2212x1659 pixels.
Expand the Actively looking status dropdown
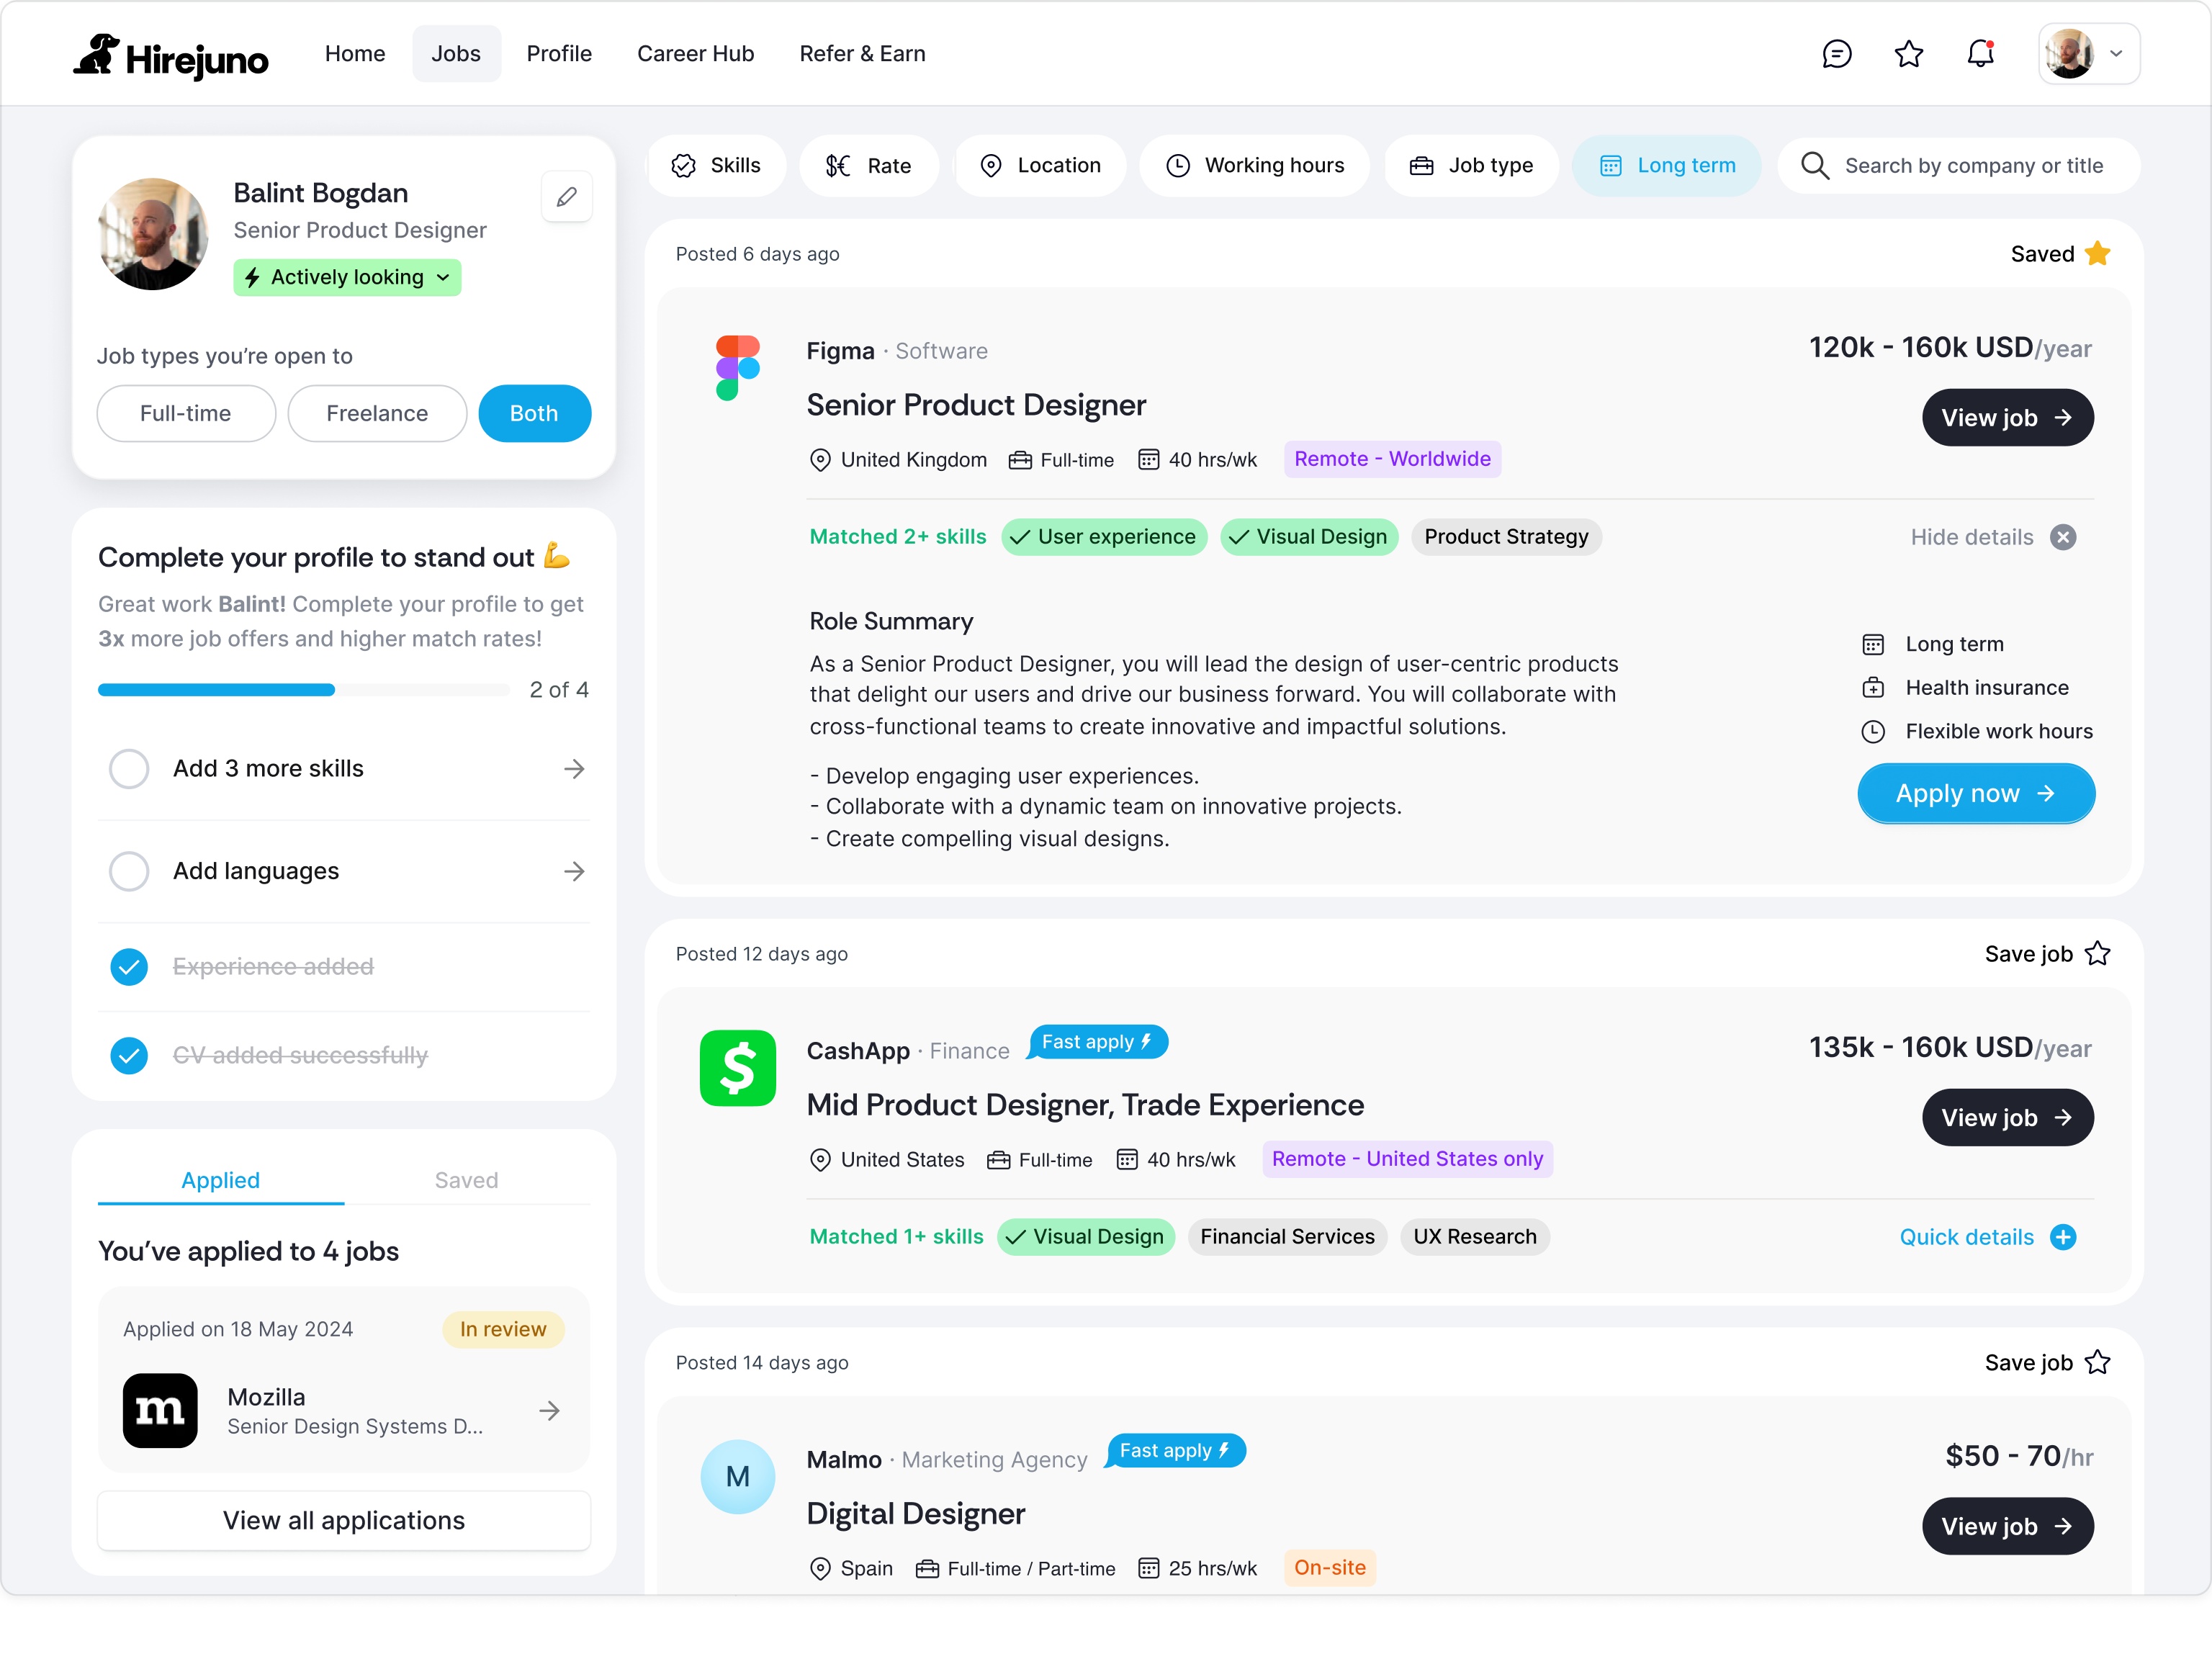[x=347, y=278]
